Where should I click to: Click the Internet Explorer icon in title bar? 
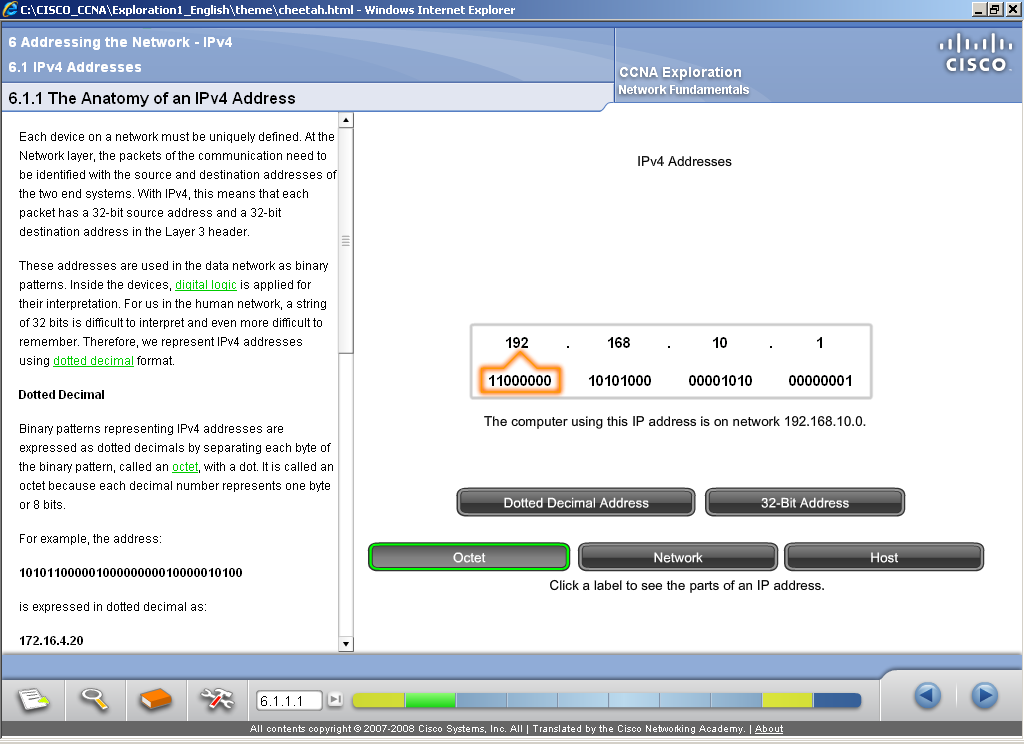10,9
